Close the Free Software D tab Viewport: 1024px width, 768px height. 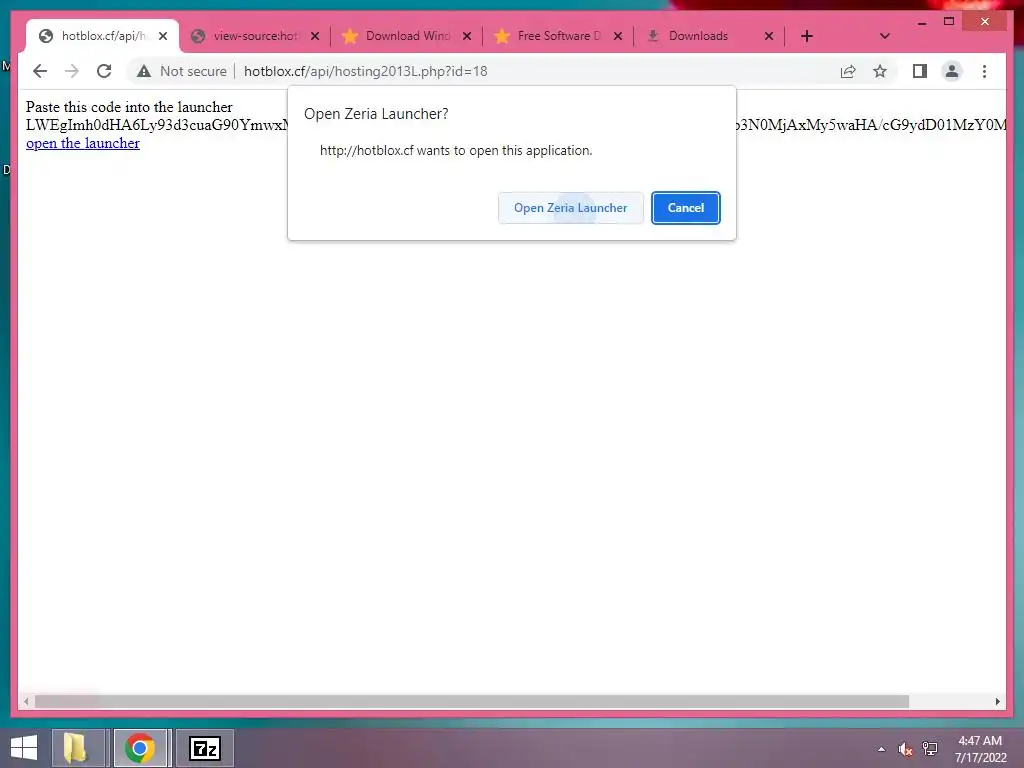click(618, 36)
